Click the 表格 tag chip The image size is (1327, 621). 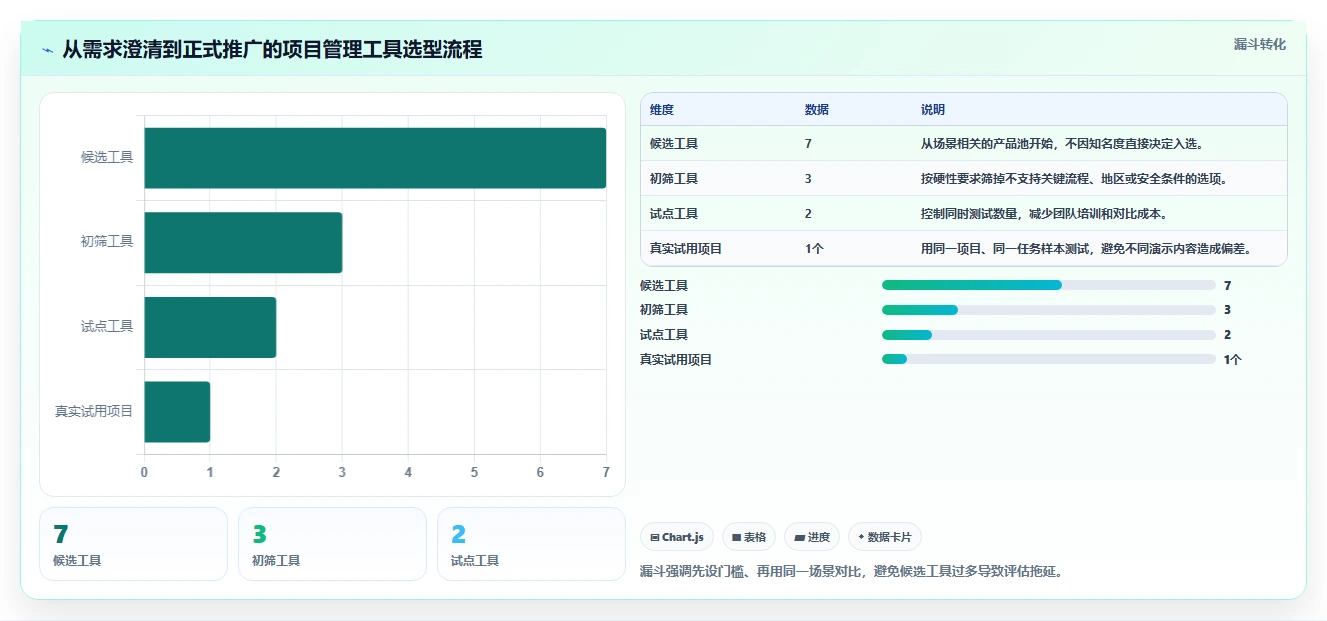[749, 537]
